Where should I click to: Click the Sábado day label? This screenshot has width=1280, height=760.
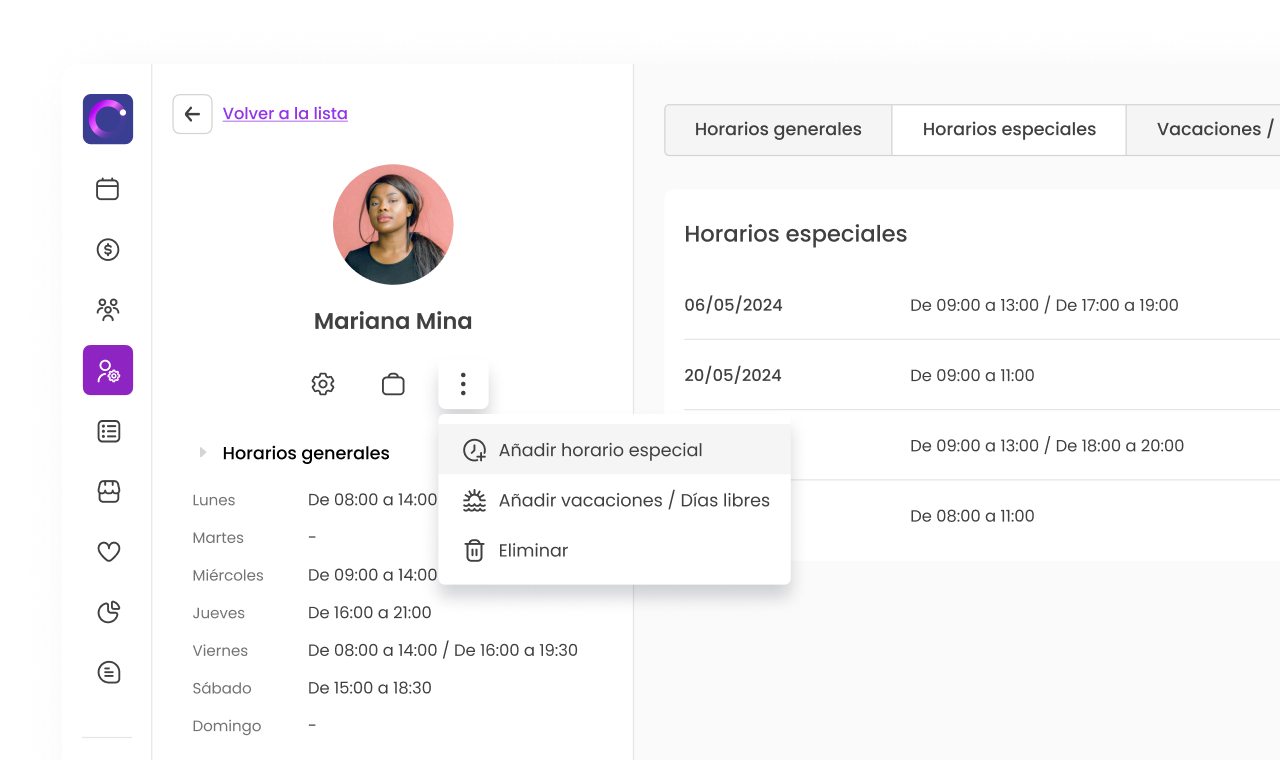222,688
